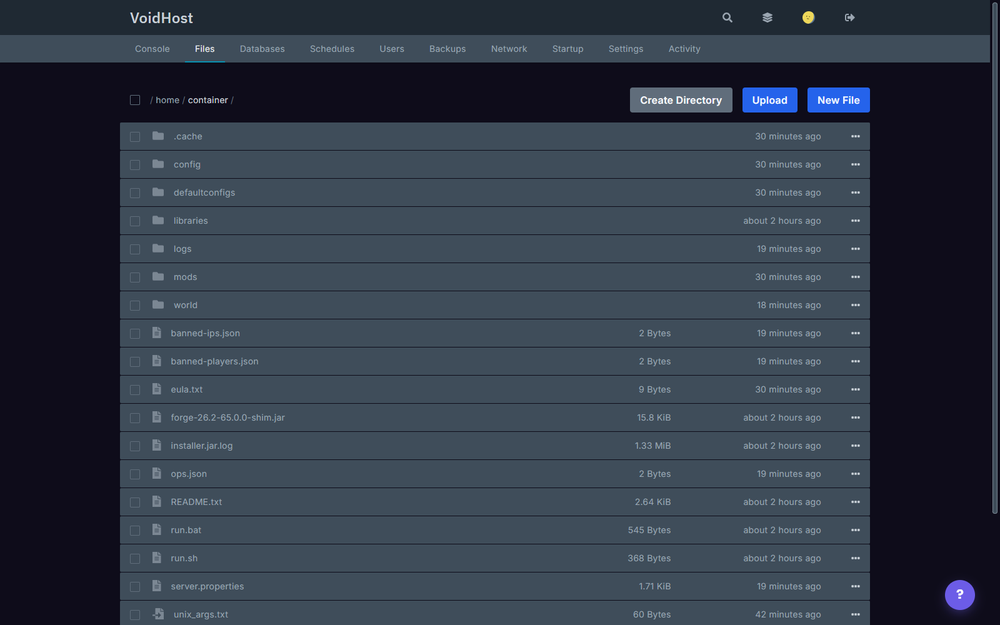Go to the Backups tab

[x=448, y=48]
